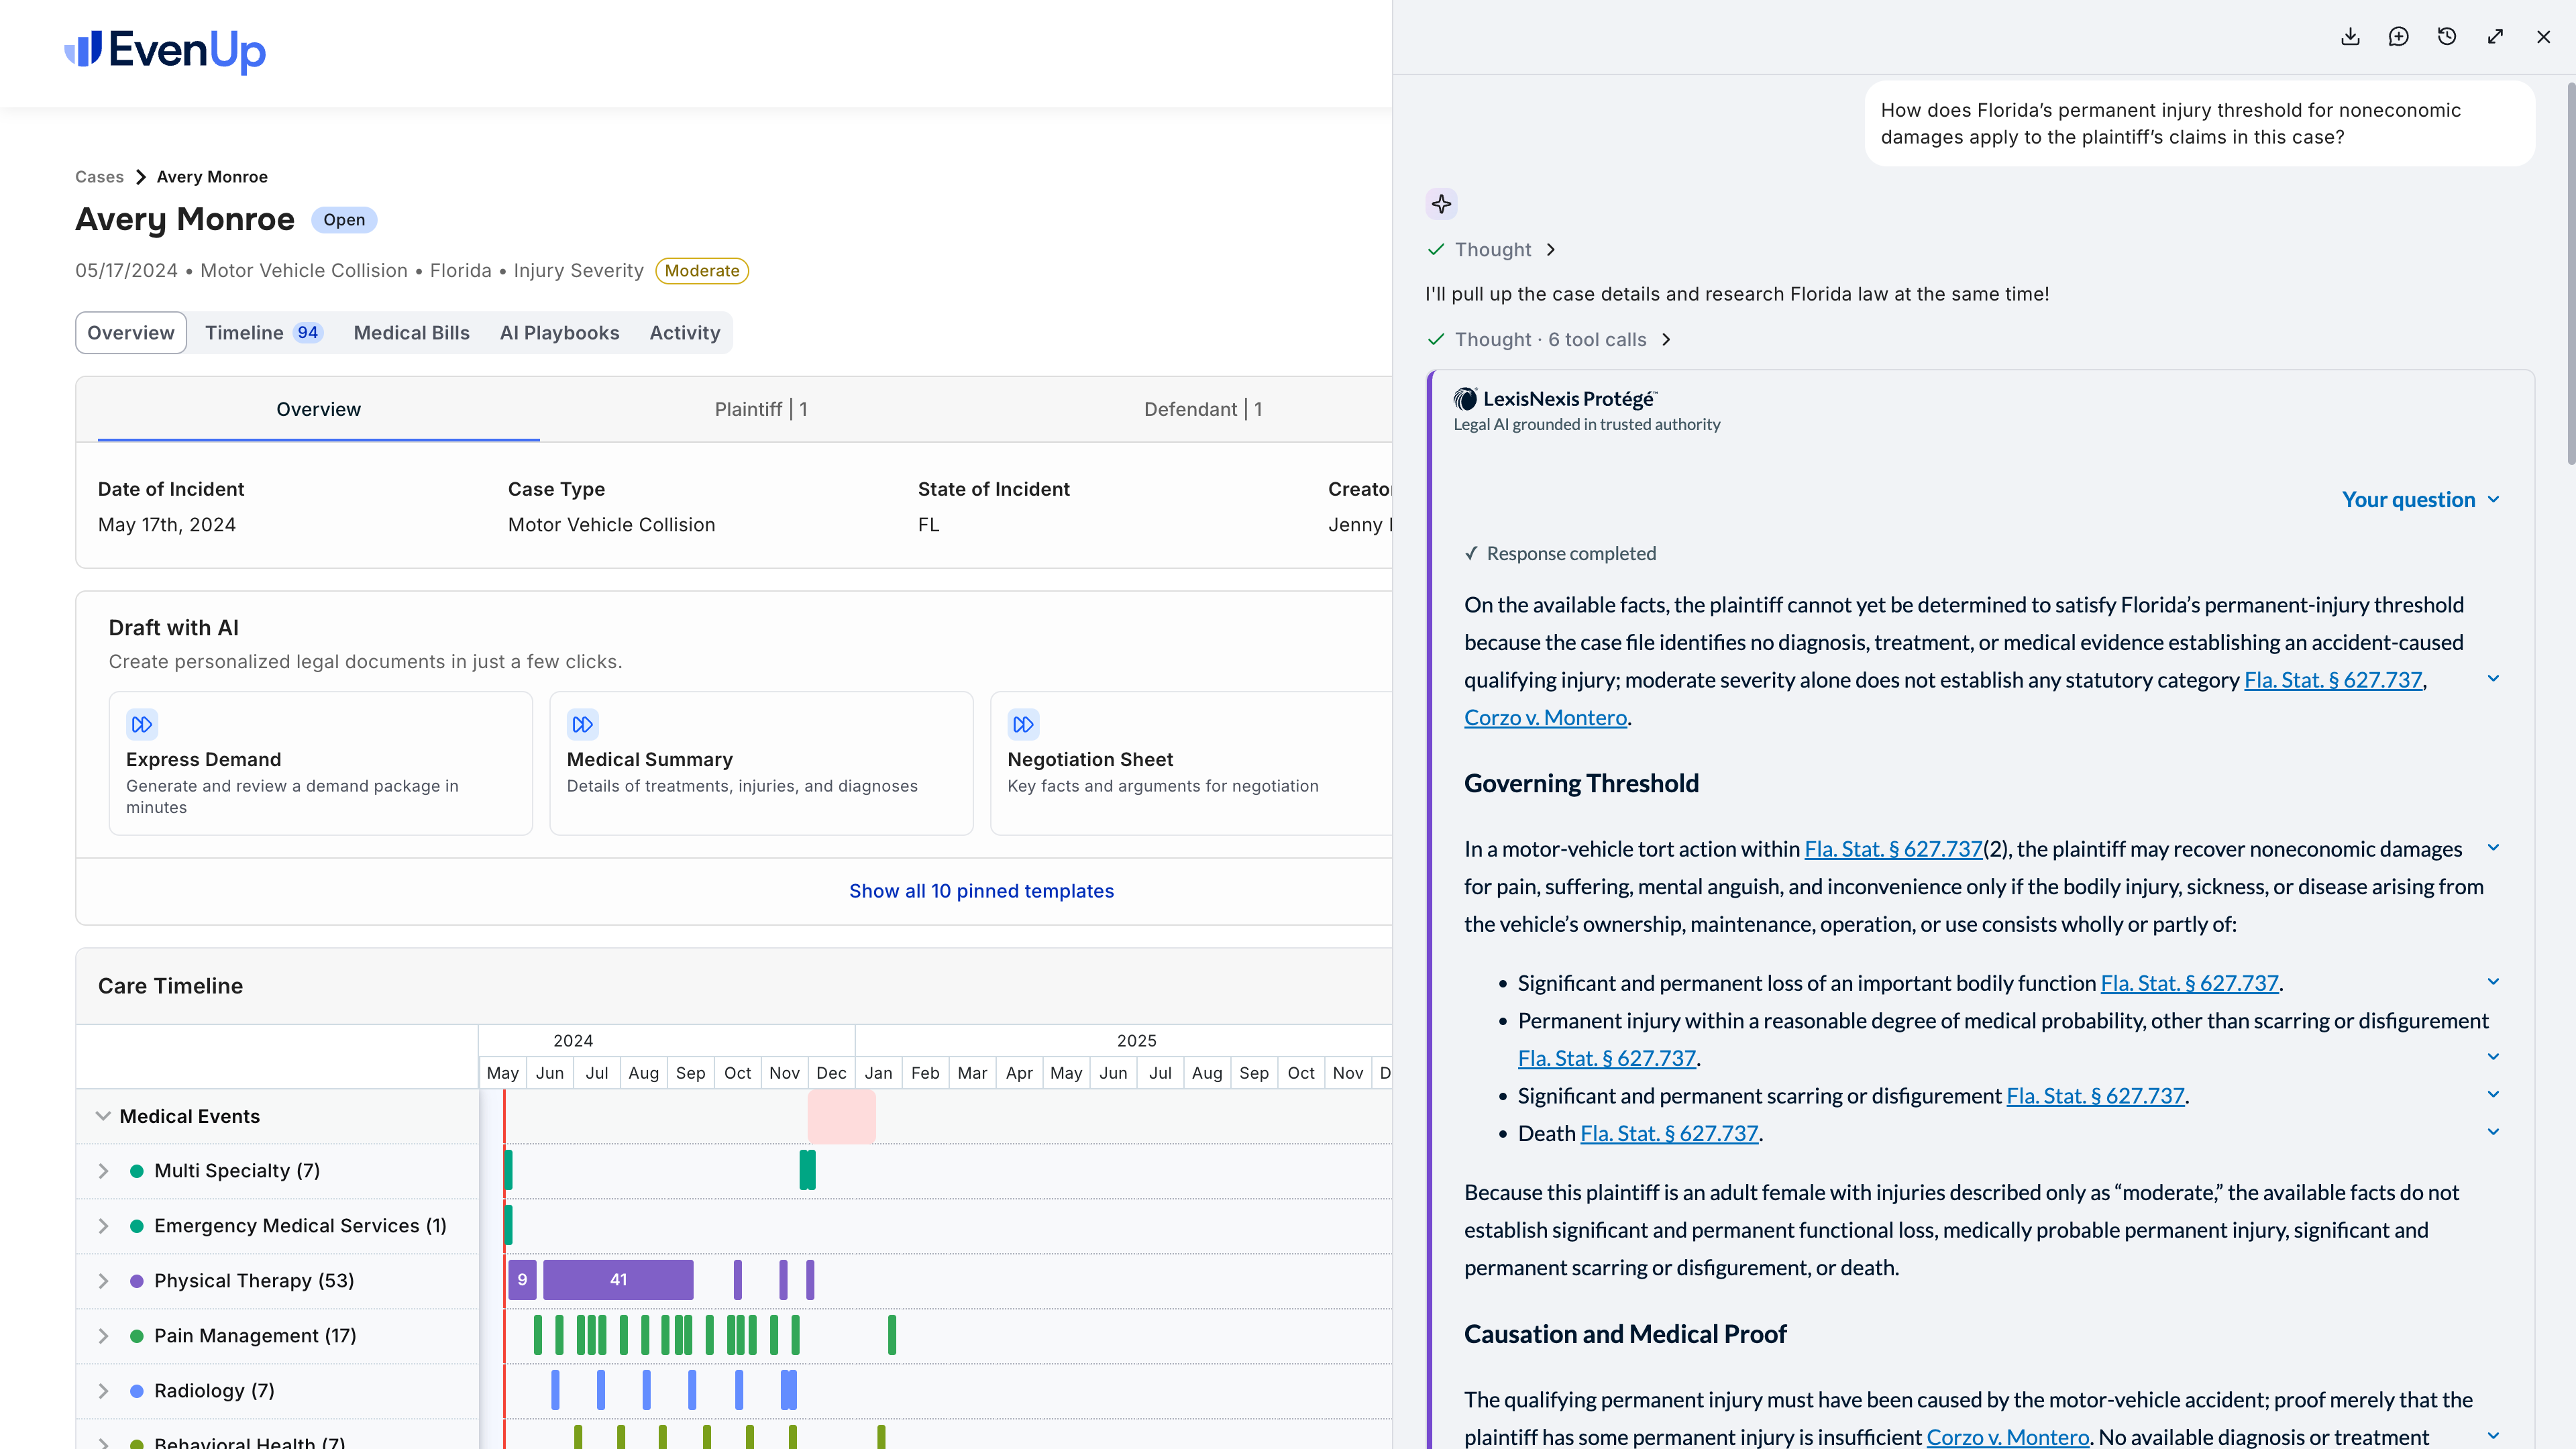This screenshot has height=1449, width=2576.
Task: Close the assistant side panel
Action: tap(2543, 37)
